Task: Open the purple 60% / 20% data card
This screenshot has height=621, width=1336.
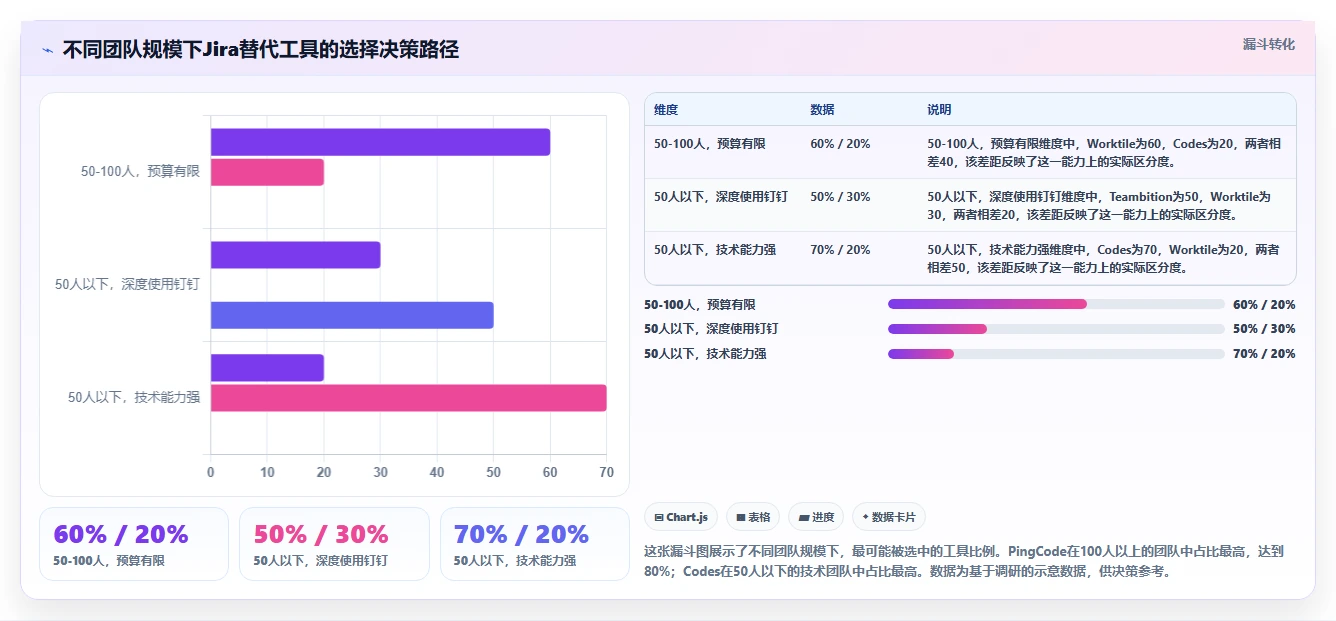Action: click(x=134, y=544)
